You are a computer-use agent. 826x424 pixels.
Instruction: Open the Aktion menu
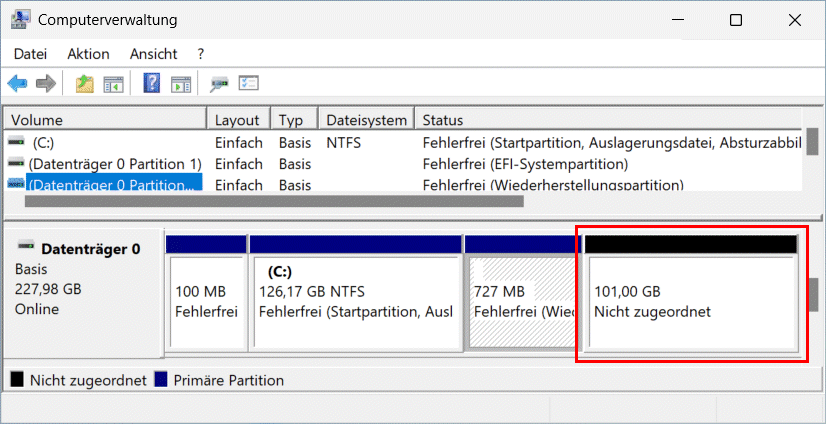click(x=88, y=54)
